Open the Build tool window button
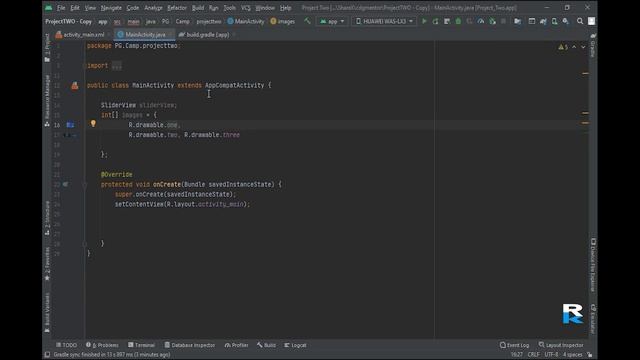The width and height of the screenshot is (640, 360). point(266,345)
